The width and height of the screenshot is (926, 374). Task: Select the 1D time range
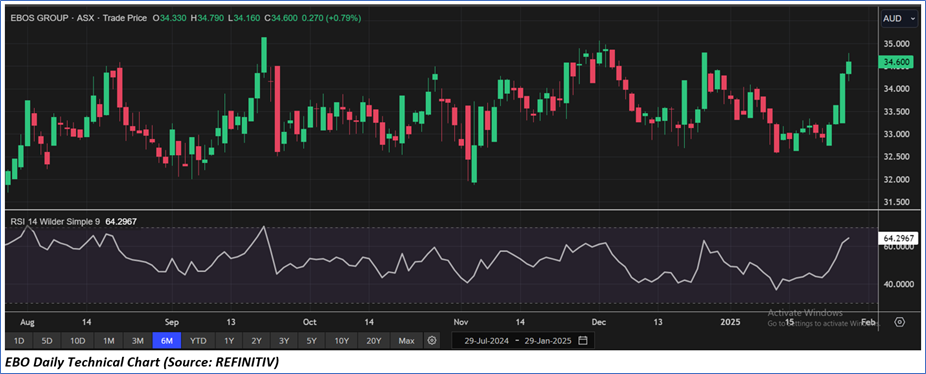click(19, 341)
